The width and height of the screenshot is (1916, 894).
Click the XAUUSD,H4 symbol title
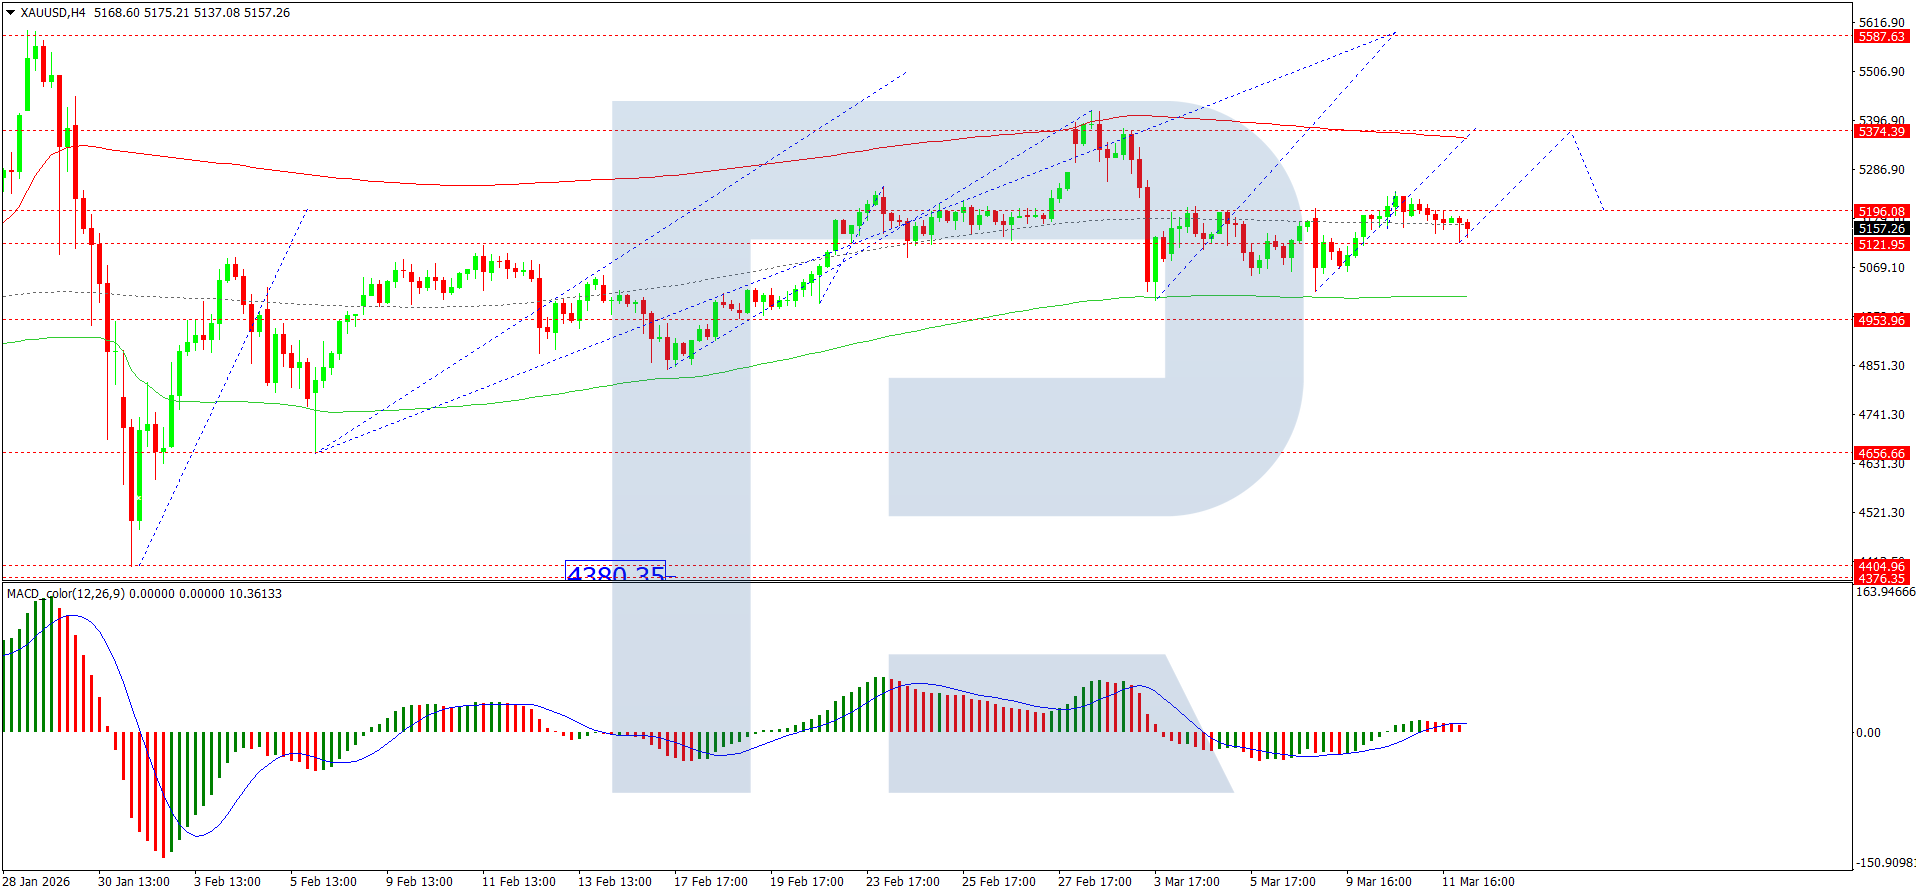pyautogui.click(x=53, y=13)
